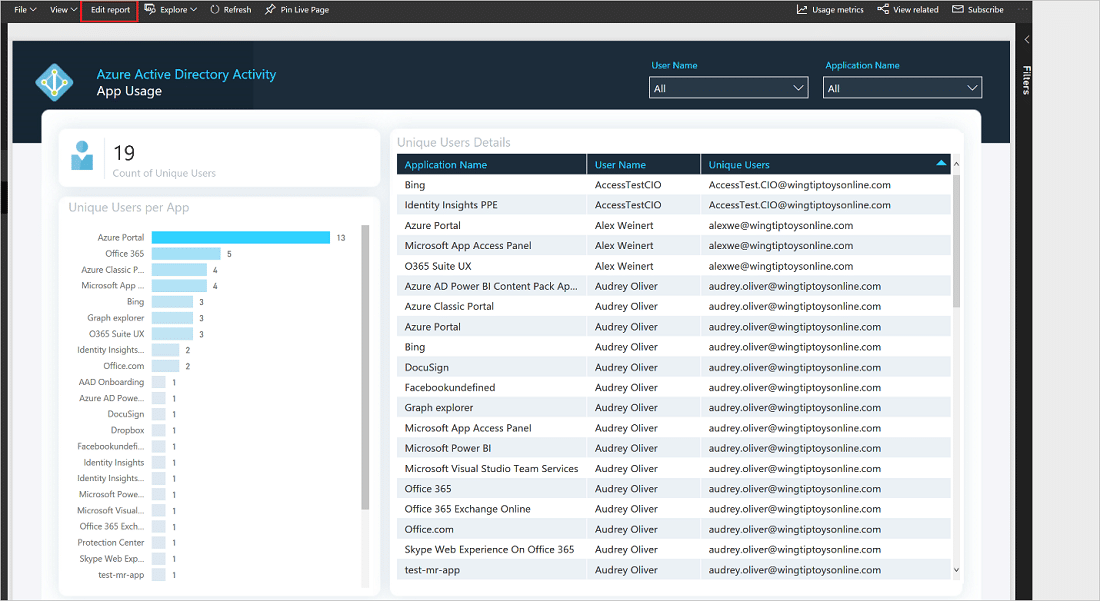This screenshot has width=1100, height=601.
Task: Select Facebookundefined cell in table
Action: point(450,388)
